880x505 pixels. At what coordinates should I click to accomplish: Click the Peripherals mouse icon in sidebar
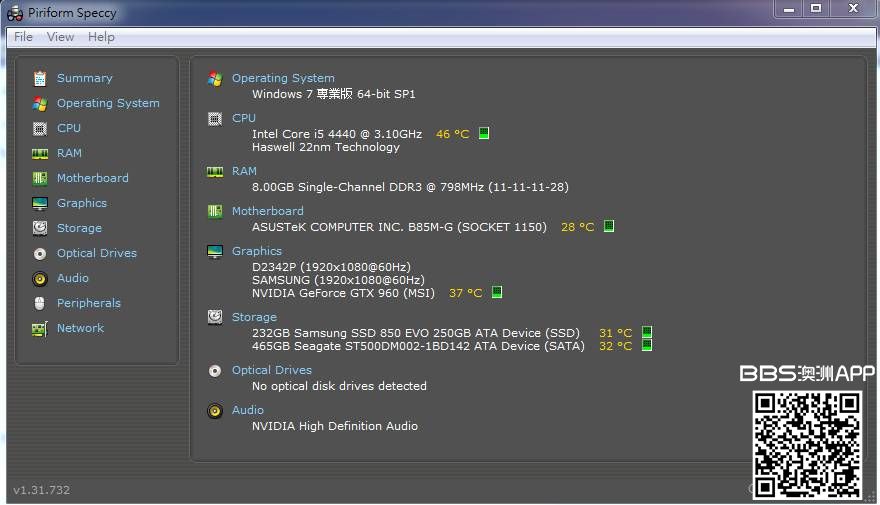point(40,303)
